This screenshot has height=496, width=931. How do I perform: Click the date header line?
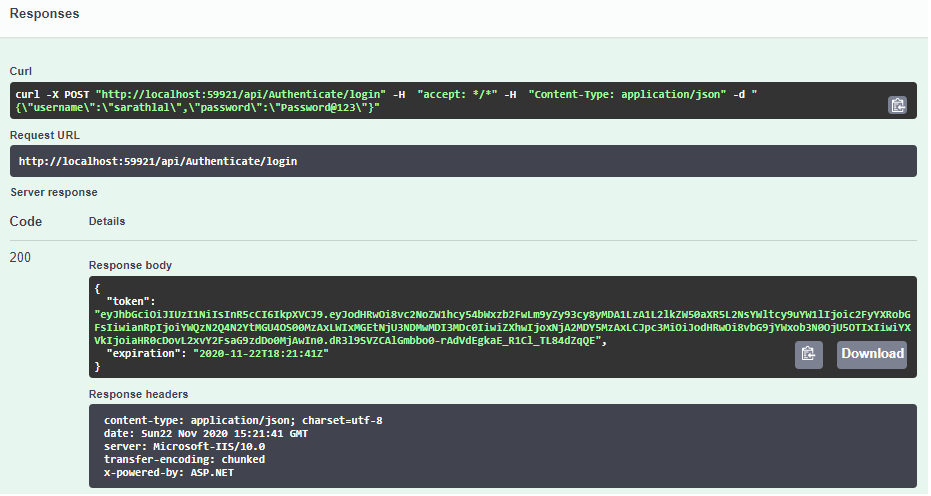(x=205, y=434)
